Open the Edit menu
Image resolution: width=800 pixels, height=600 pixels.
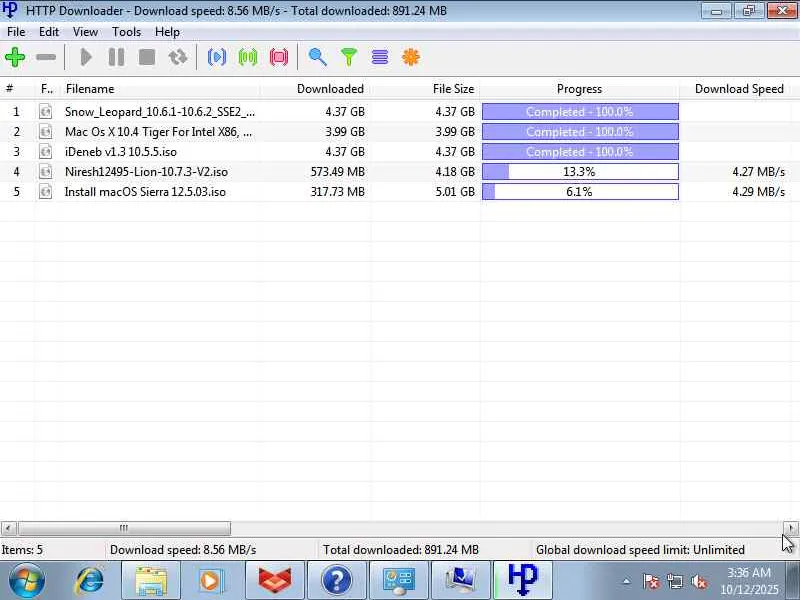[49, 32]
